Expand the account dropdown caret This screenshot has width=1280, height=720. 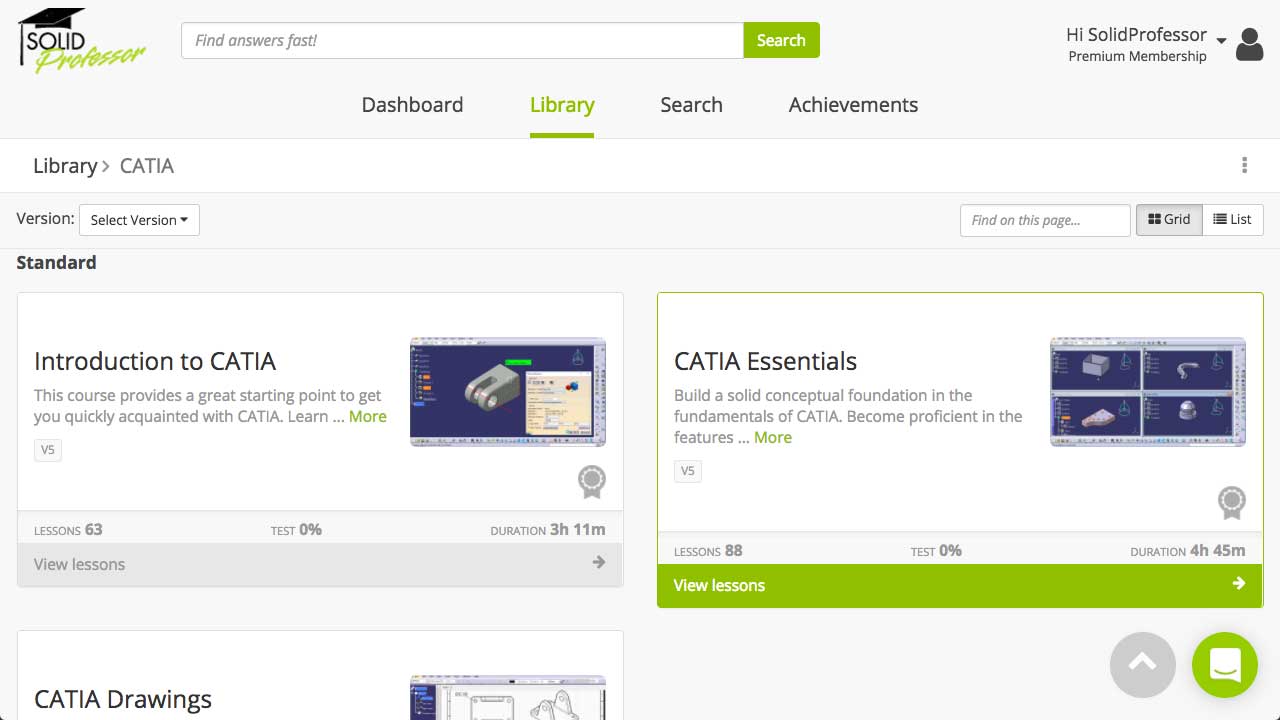(x=1221, y=41)
